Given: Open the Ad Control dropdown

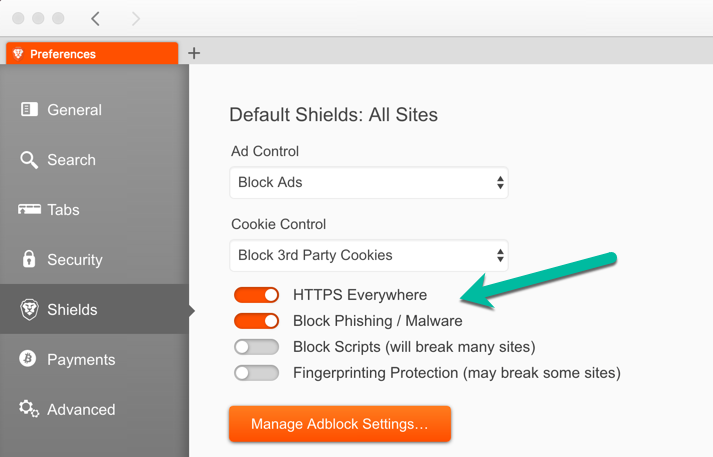Looking at the screenshot, I should point(369,182).
